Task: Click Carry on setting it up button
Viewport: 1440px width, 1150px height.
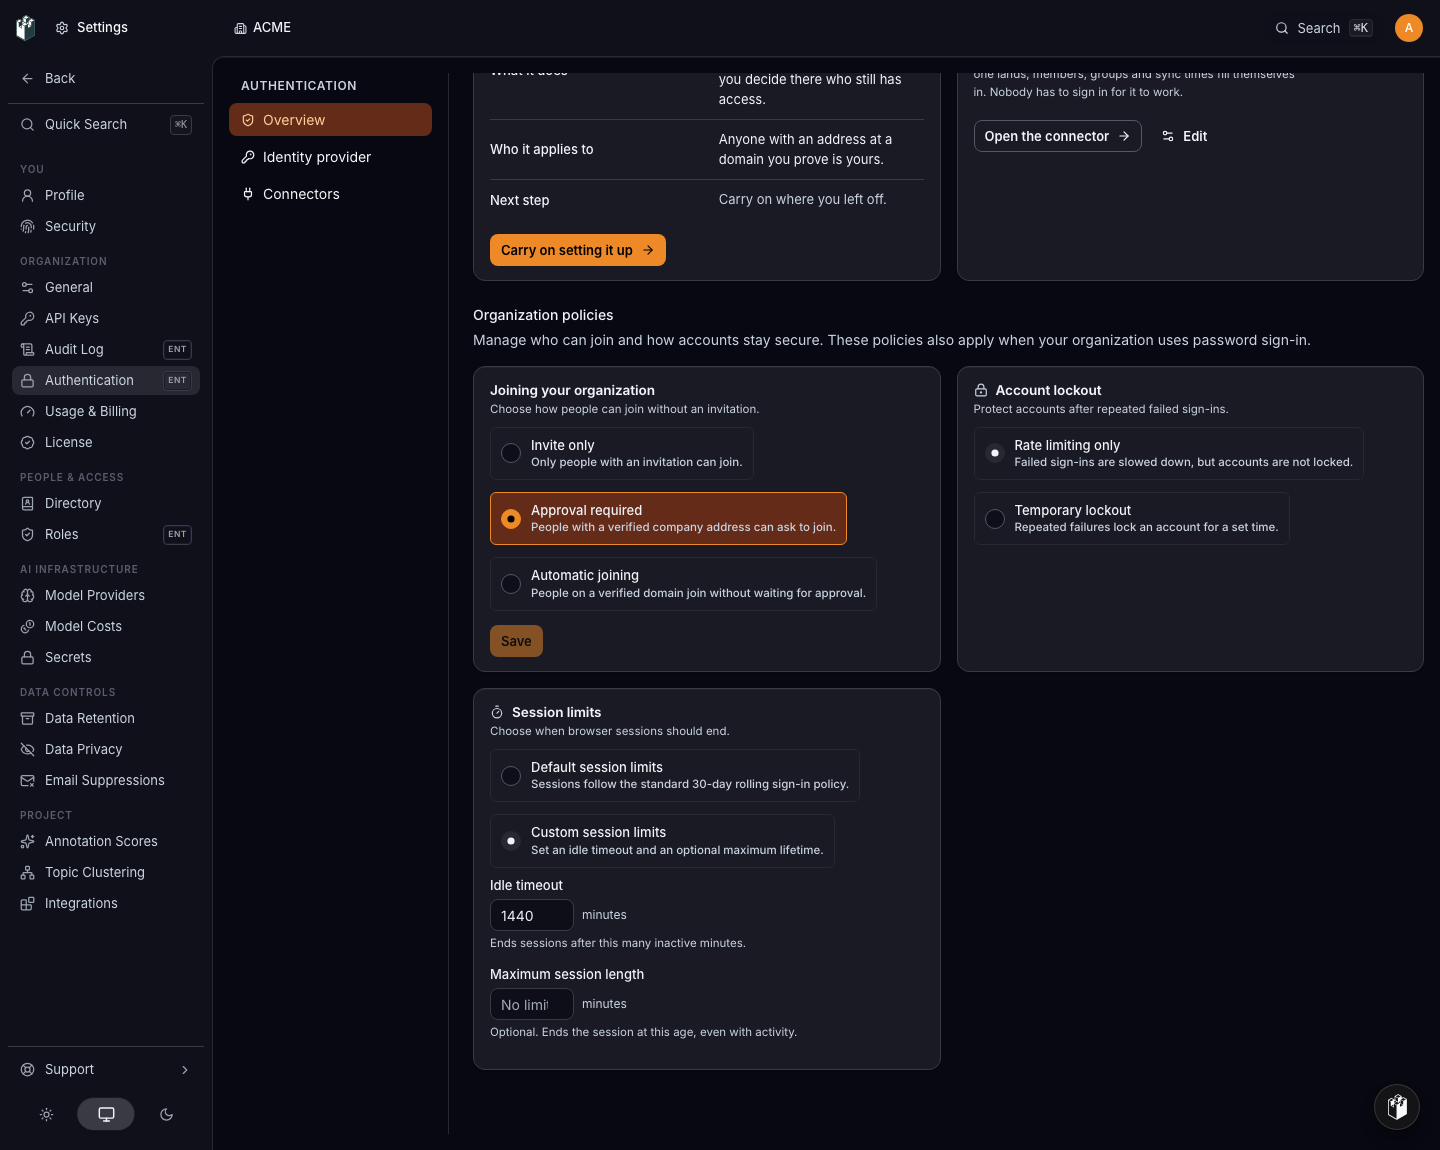Action: point(578,250)
